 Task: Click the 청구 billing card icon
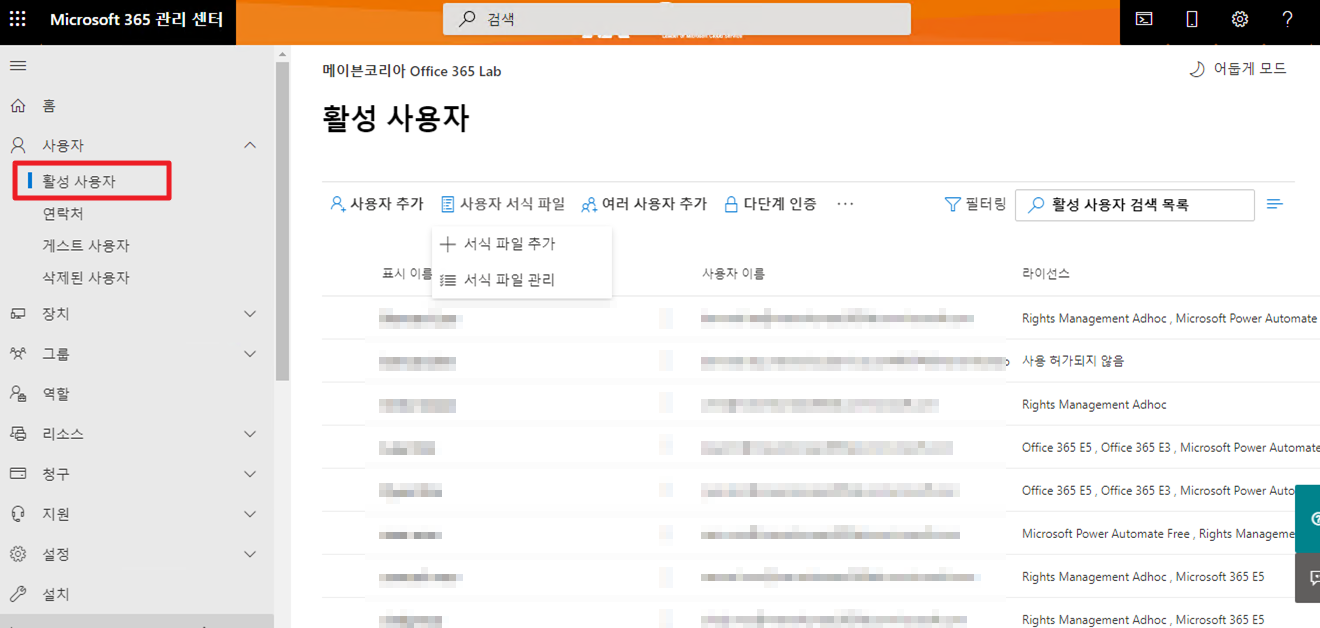click(18, 474)
